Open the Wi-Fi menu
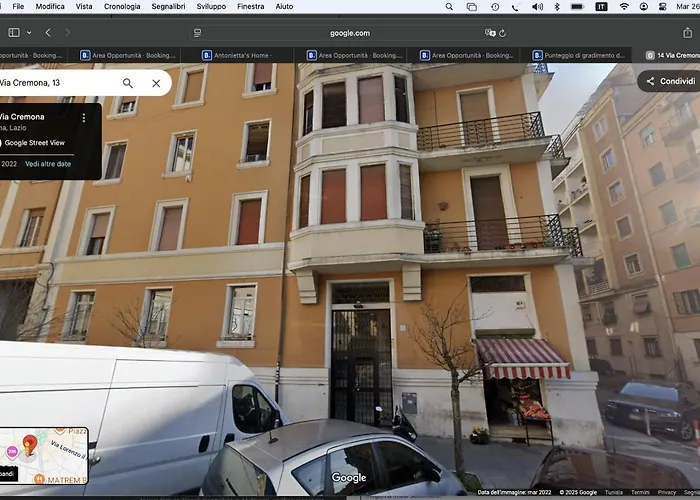 [624, 6]
